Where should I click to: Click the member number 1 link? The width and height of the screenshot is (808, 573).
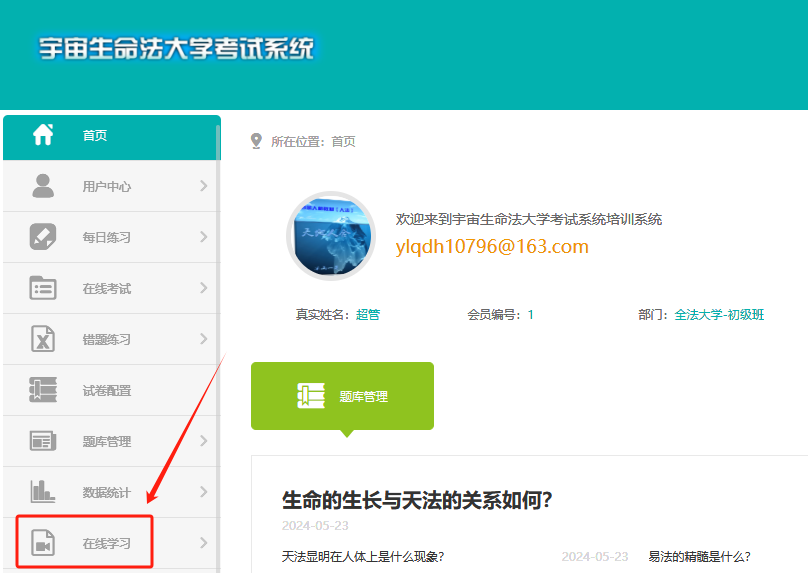531,314
